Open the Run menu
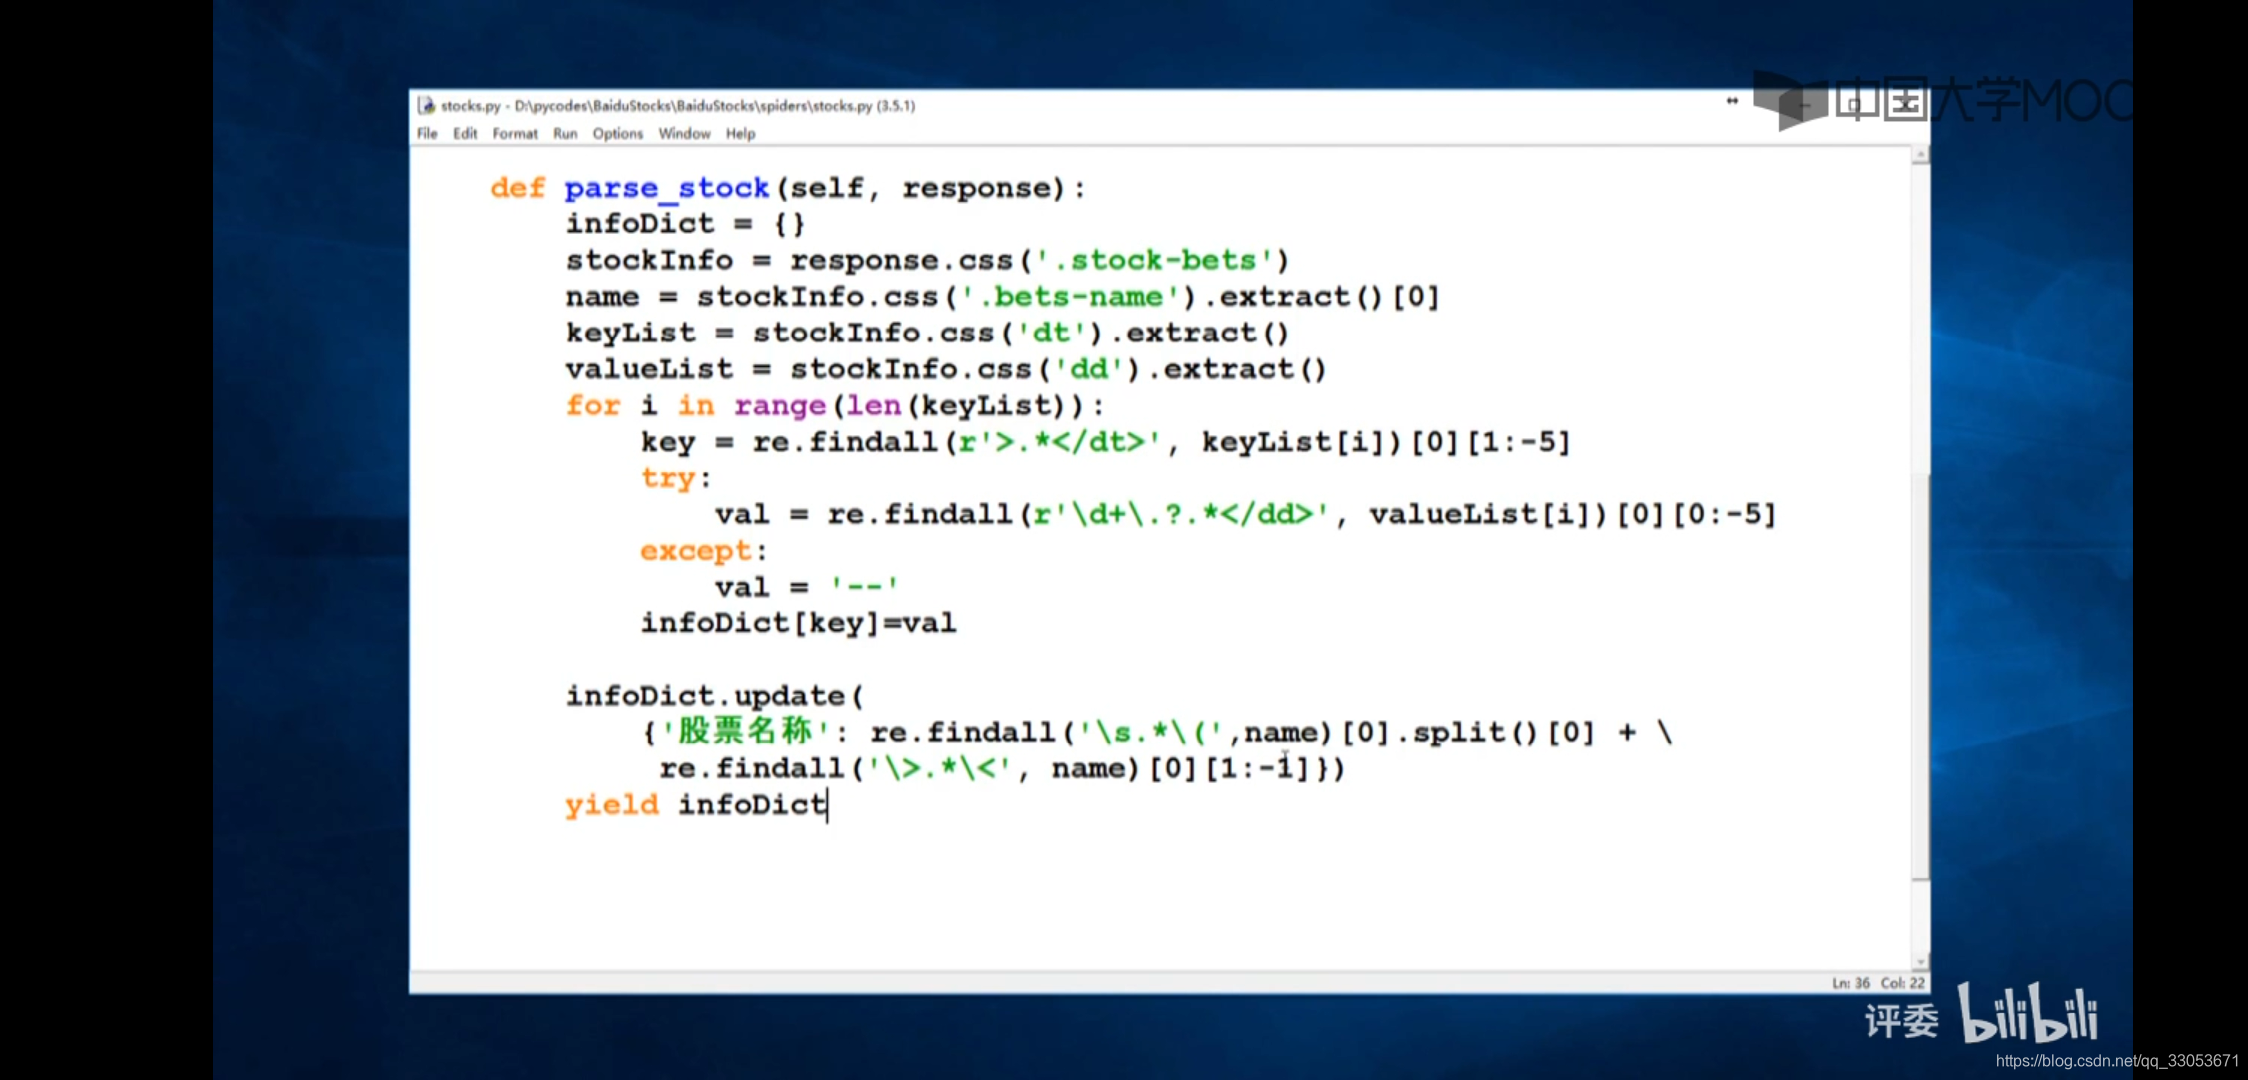This screenshot has height=1080, width=2248. pos(565,134)
